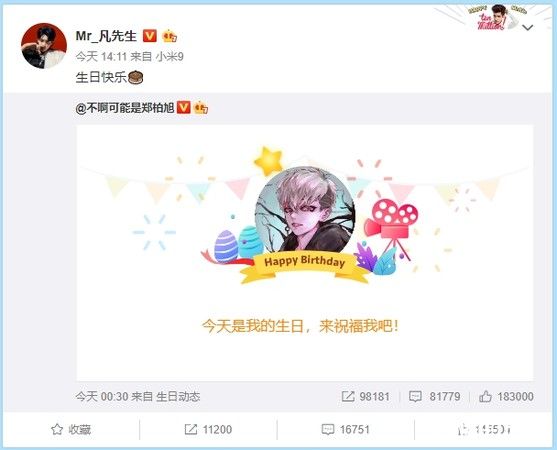
Task: Open @不啊可能是郑柏旭 mention link
Action: (125, 108)
